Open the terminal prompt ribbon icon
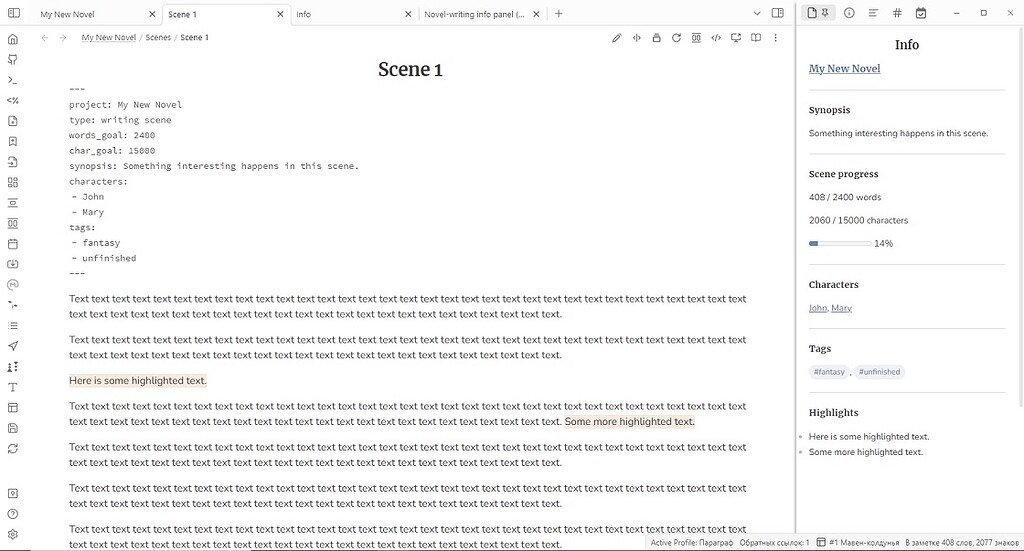The image size is (1024, 551). point(12,80)
